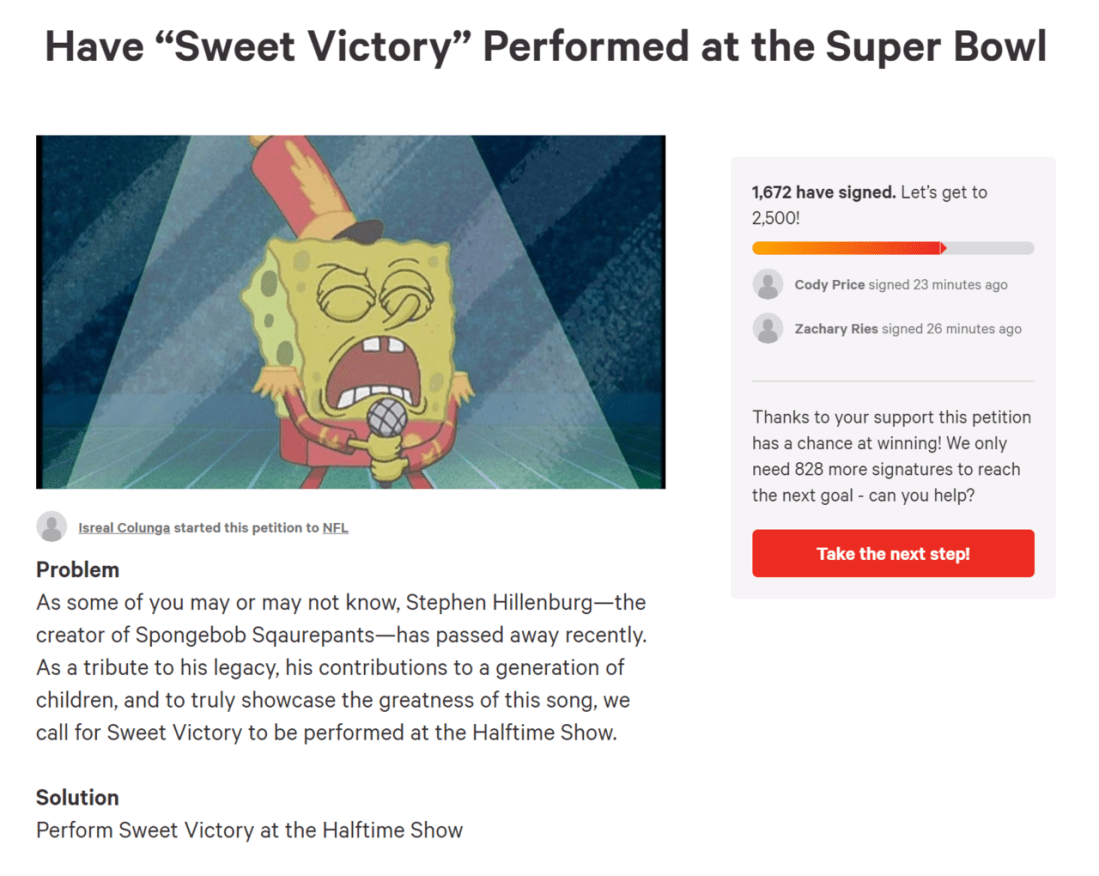The width and height of the screenshot is (1099, 876).
Task: Click the "Problem" section heading
Action: pyautogui.click(x=77, y=570)
